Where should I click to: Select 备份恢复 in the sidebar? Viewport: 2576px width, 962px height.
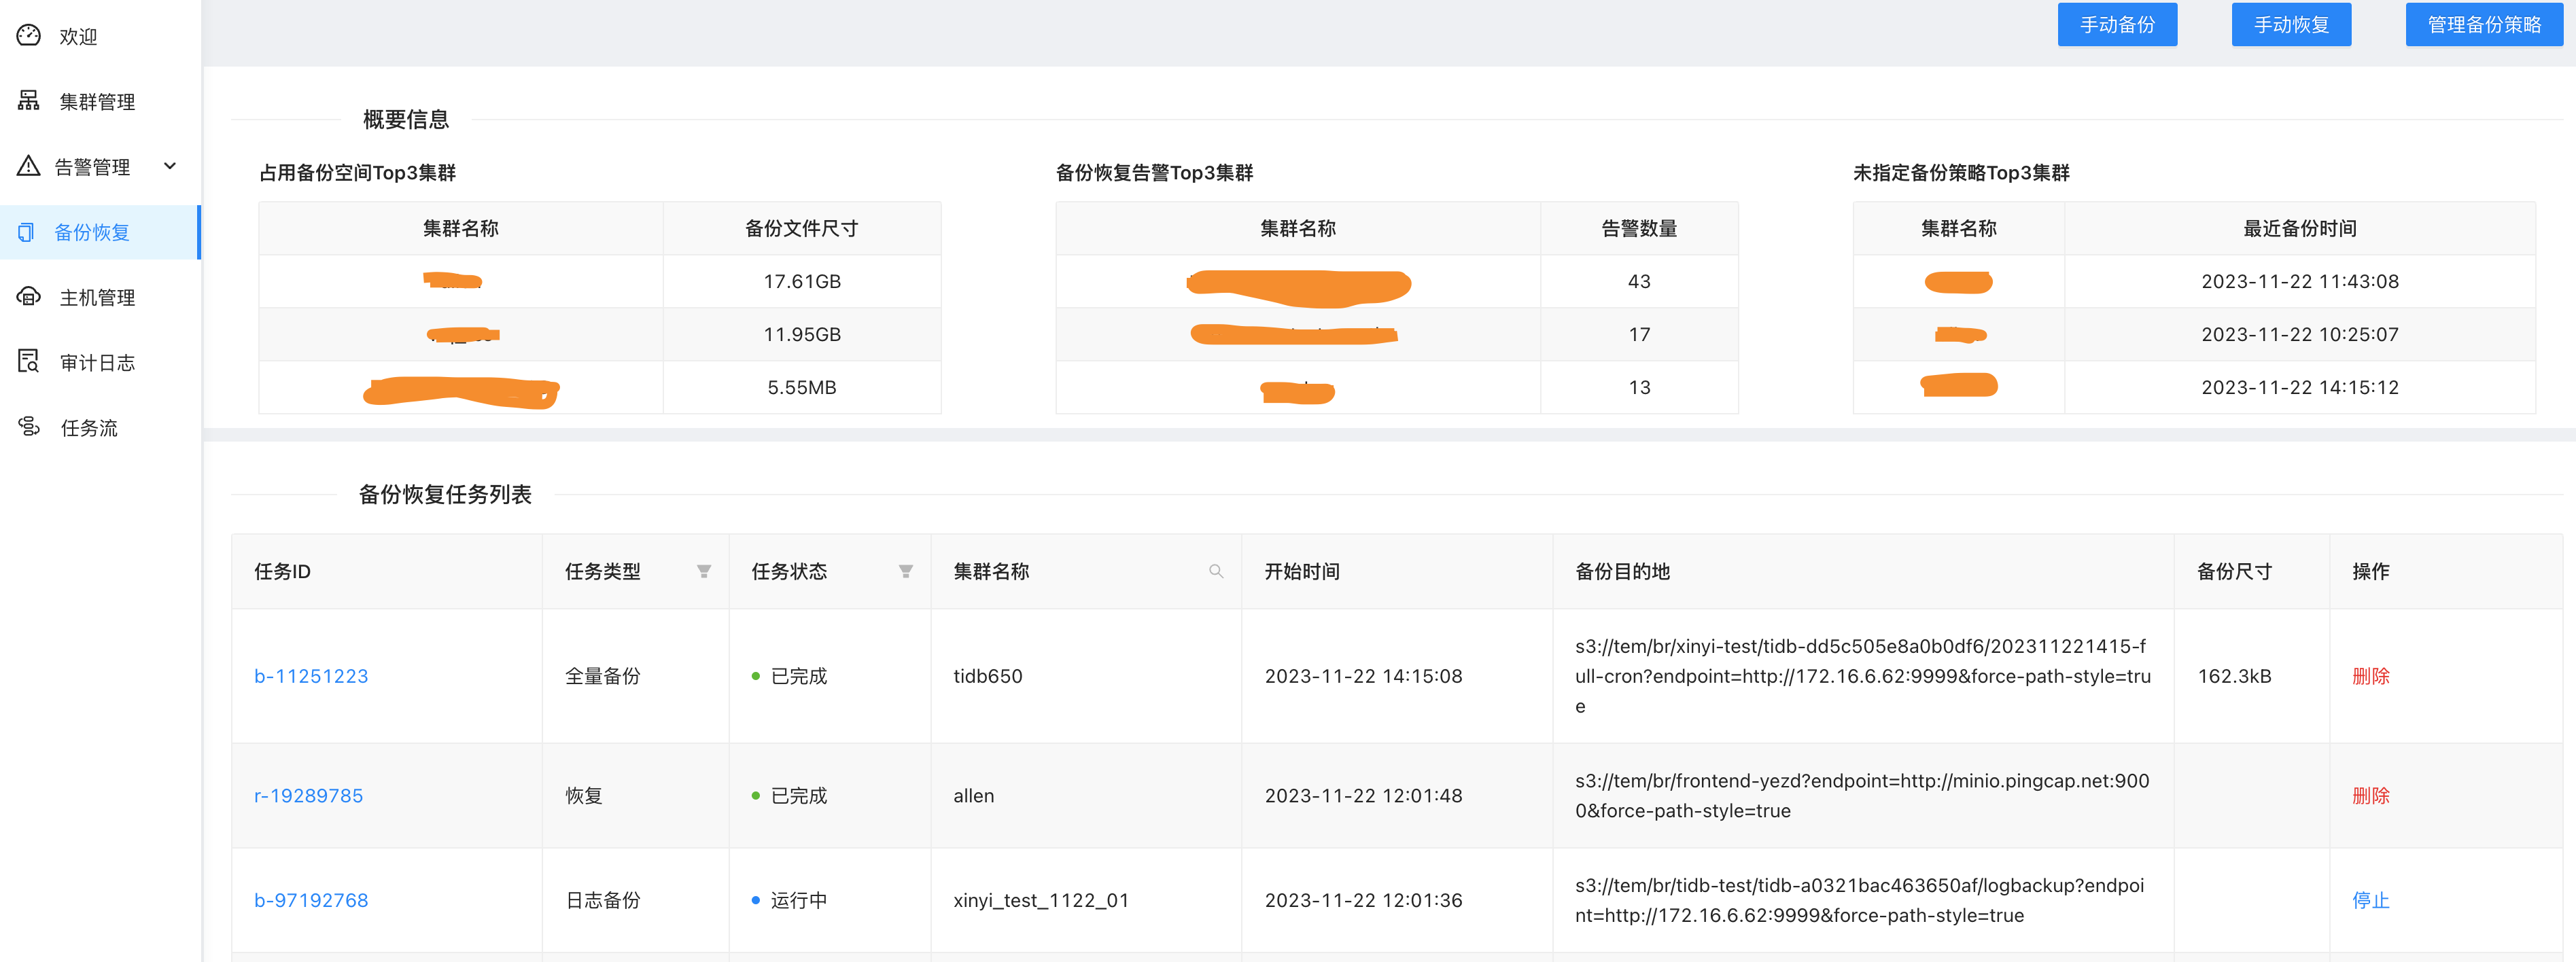click(100, 232)
